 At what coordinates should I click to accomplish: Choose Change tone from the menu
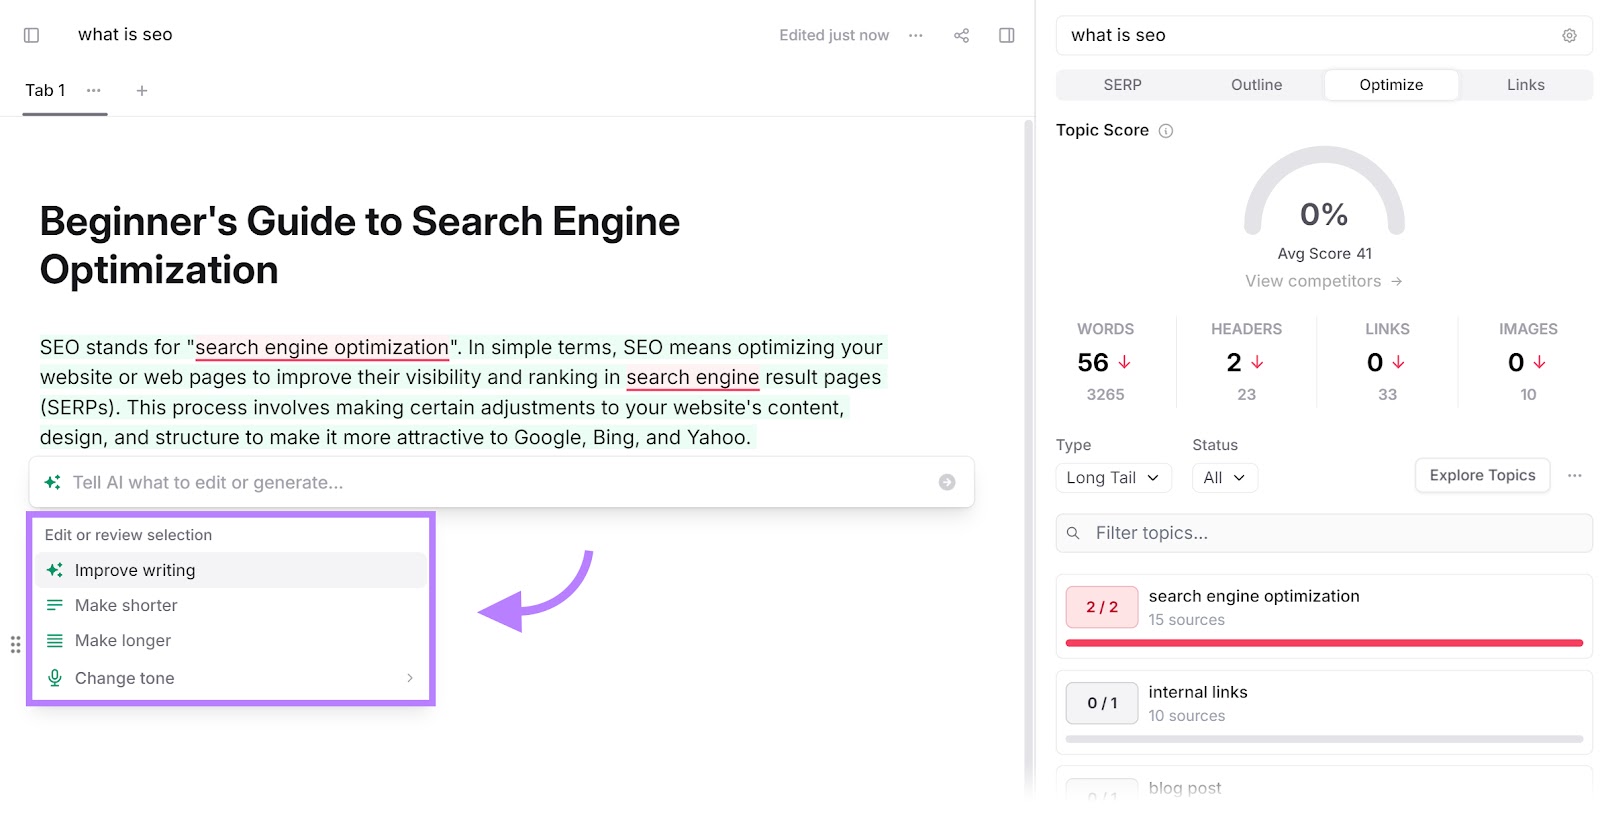coord(231,678)
